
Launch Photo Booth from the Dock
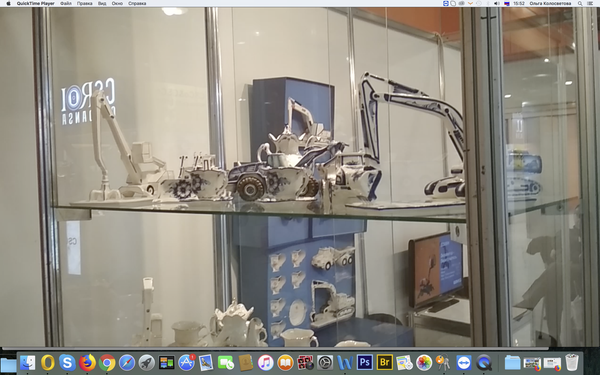305,362
